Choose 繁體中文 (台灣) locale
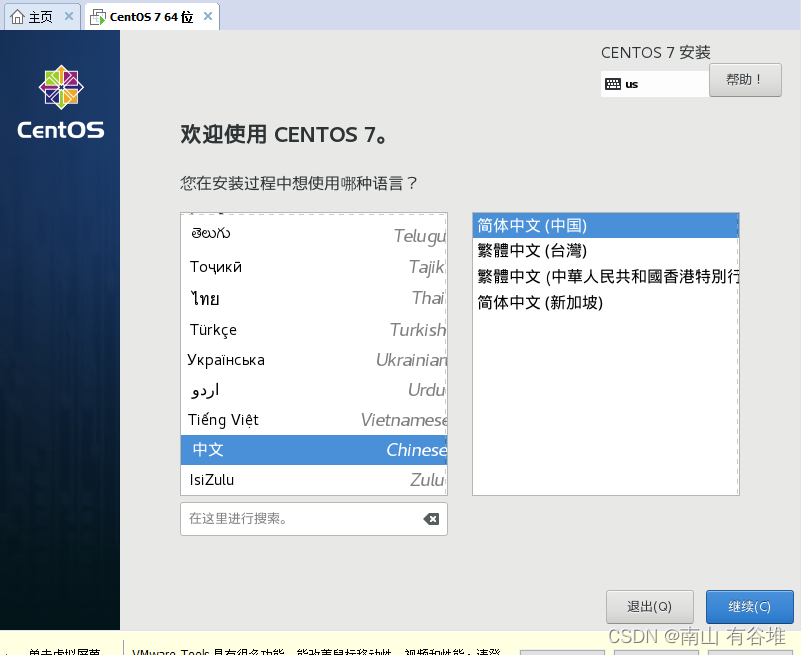 pyautogui.click(x=605, y=250)
